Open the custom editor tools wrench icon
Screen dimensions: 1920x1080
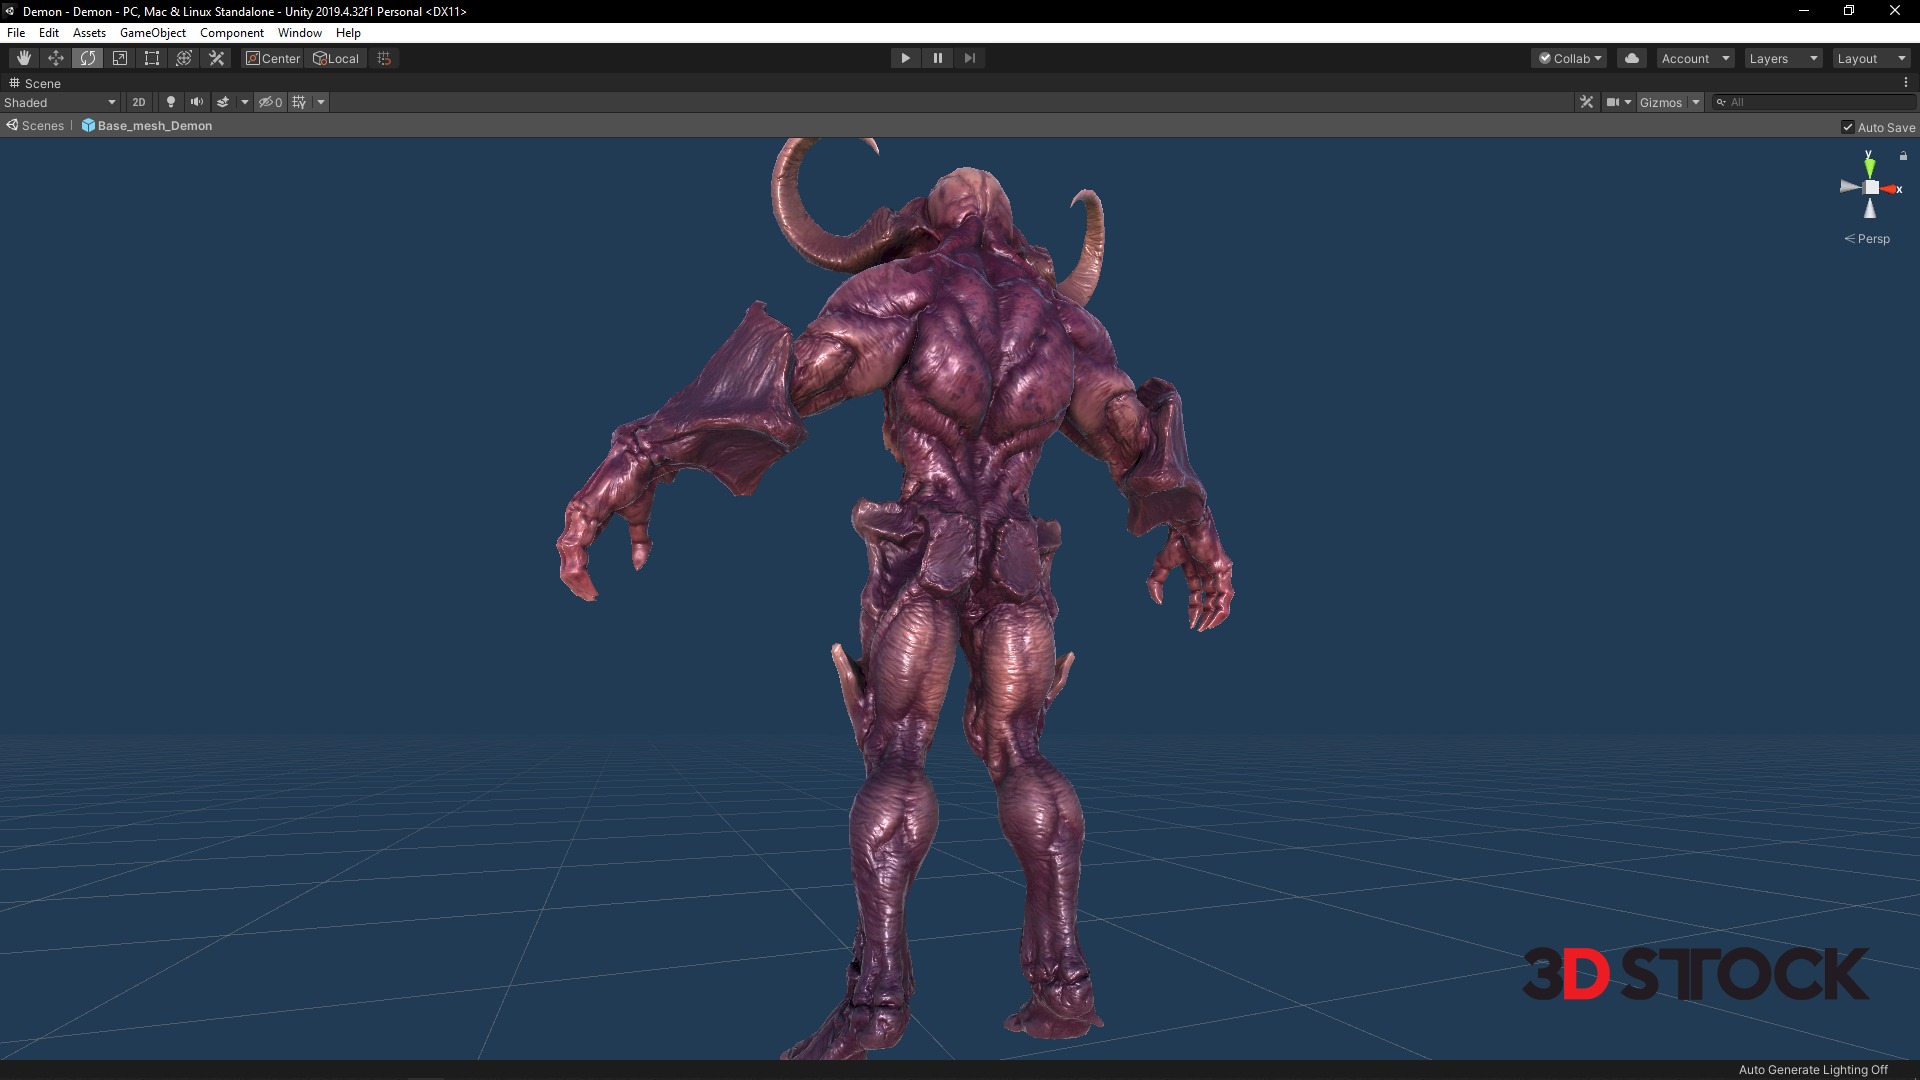(x=216, y=58)
